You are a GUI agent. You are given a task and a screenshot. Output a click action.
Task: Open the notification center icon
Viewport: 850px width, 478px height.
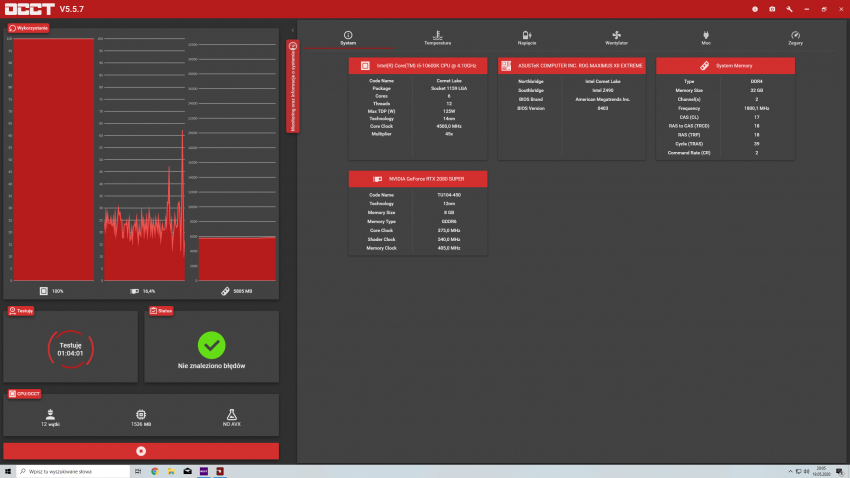click(x=839, y=471)
